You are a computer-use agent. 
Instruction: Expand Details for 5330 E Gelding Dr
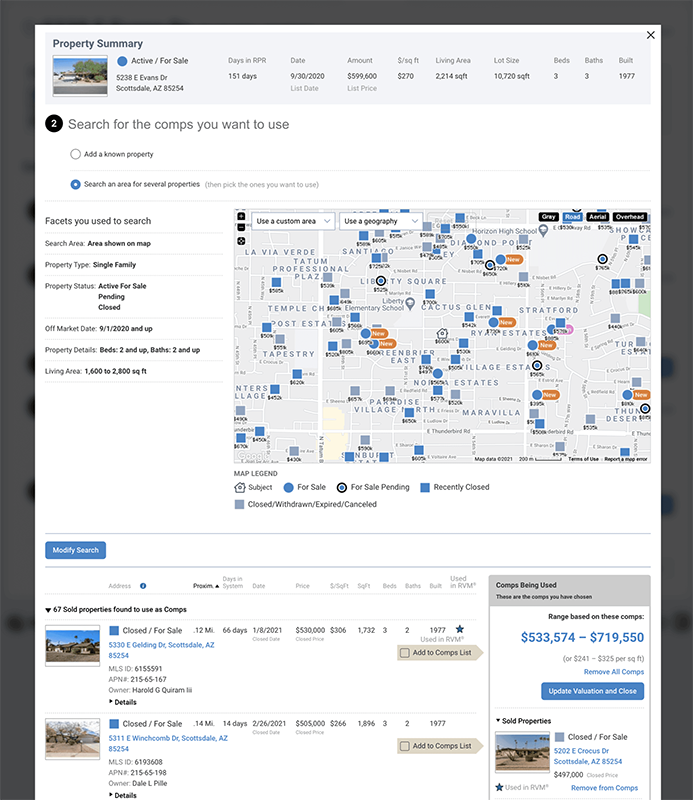click(x=122, y=702)
